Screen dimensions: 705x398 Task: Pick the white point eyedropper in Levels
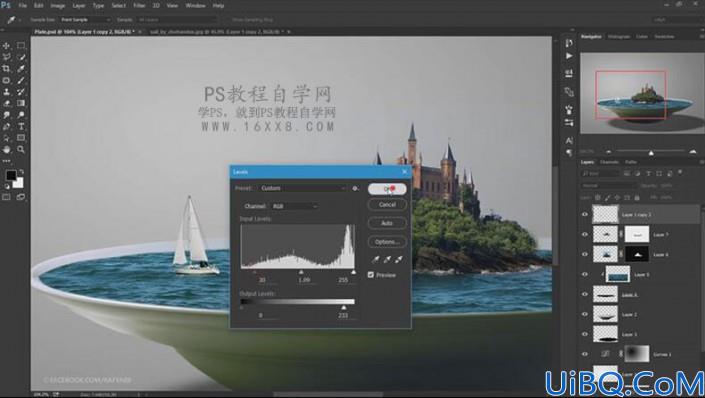398,259
